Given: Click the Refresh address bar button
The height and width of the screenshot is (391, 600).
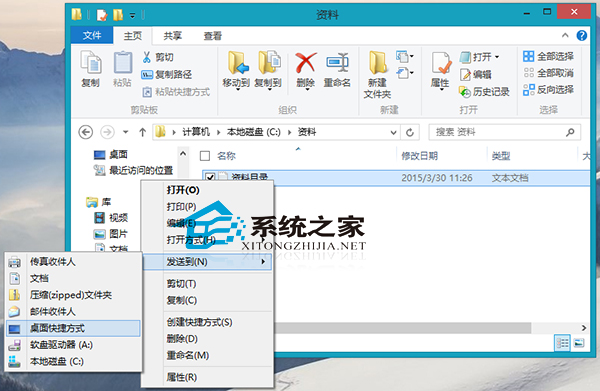Looking at the screenshot, I should point(410,132).
